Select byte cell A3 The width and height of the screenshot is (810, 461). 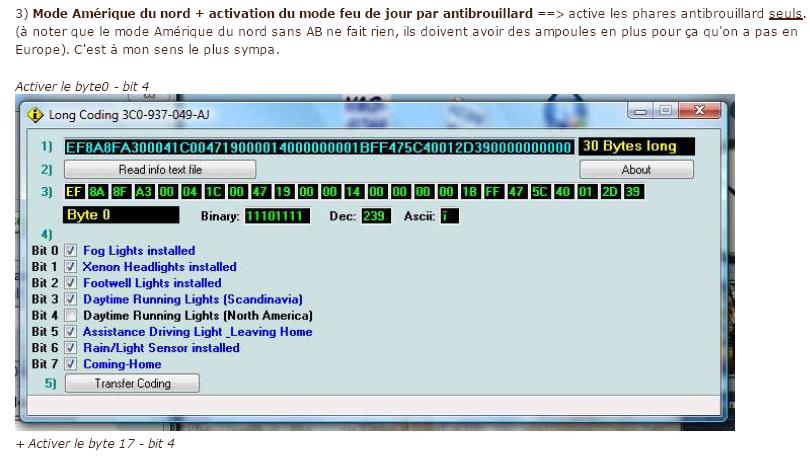(144, 192)
